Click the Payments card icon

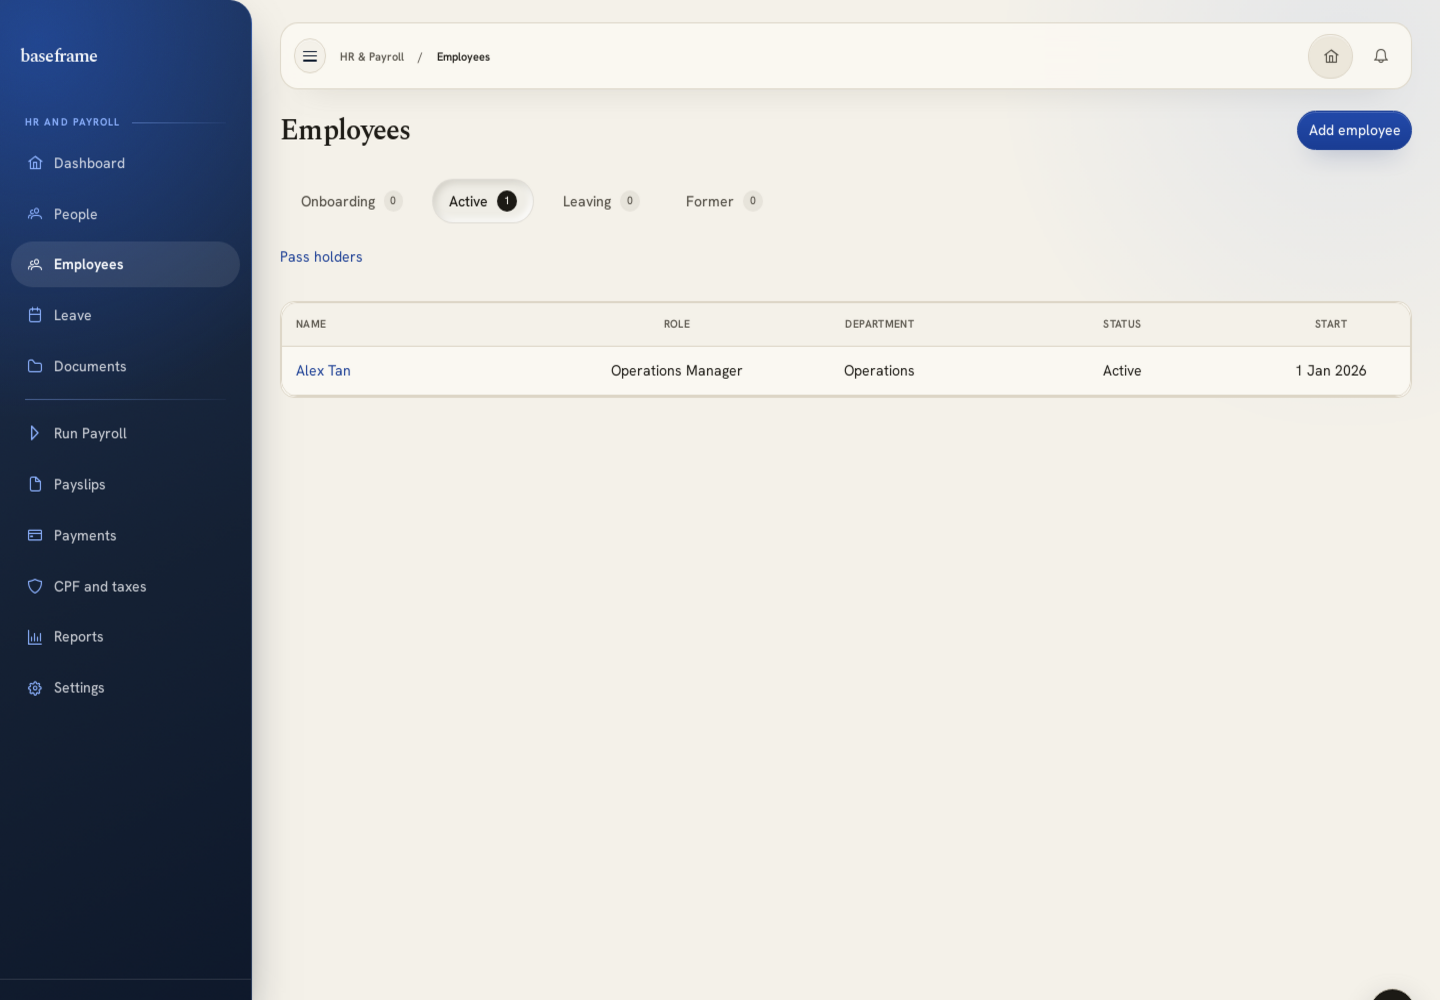coord(35,535)
